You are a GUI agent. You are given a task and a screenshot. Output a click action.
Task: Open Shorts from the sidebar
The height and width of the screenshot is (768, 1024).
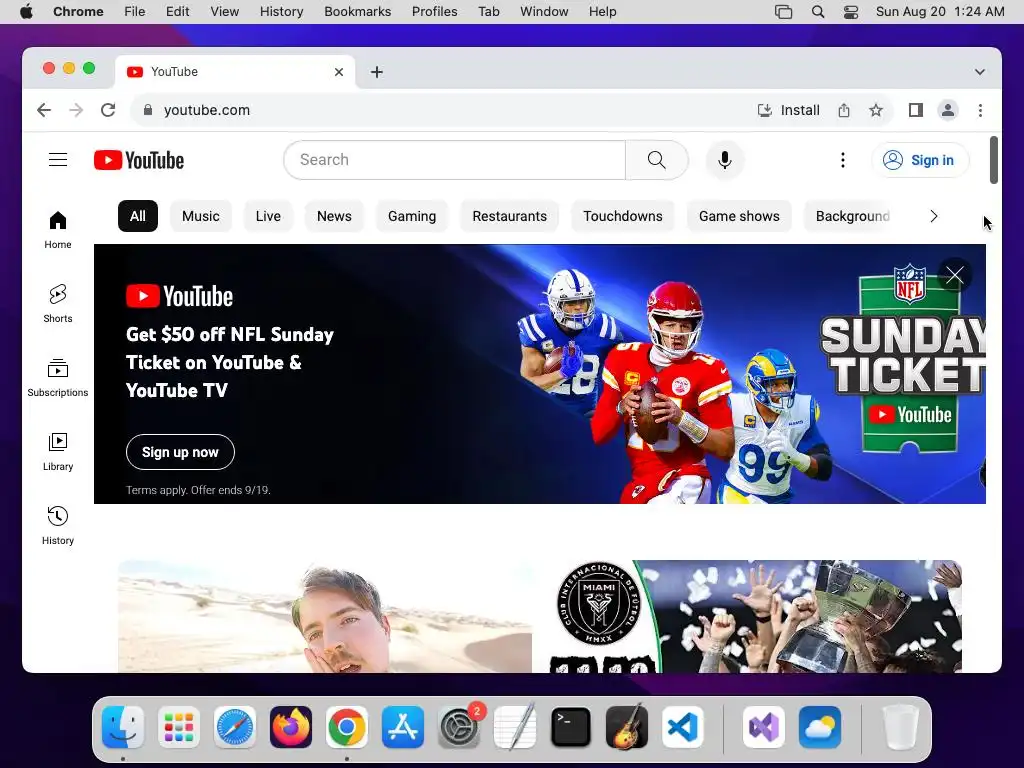58,304
